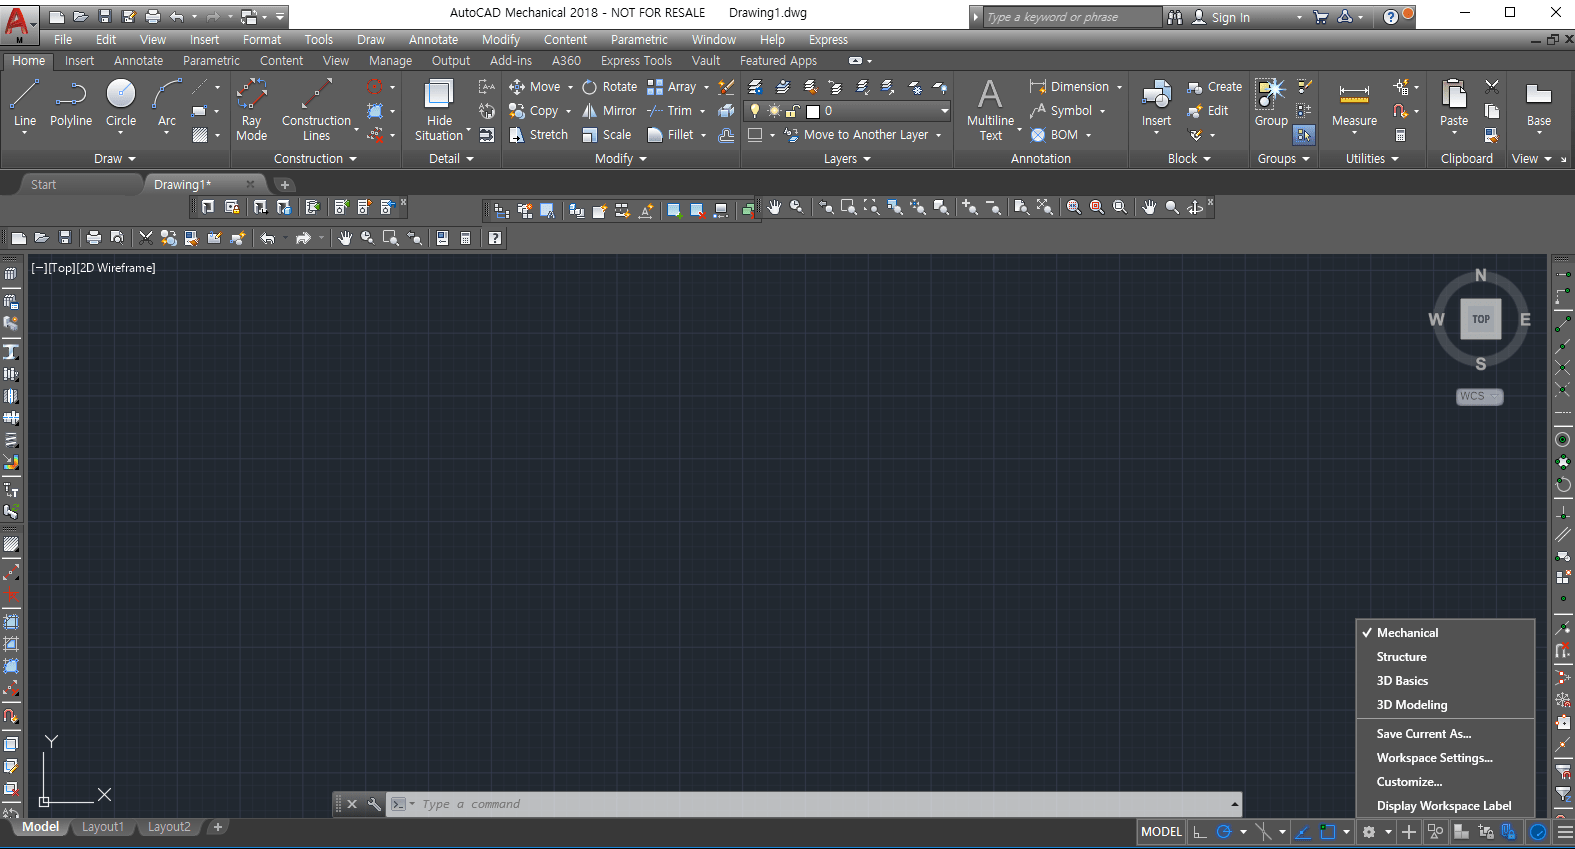Open the Measure tool
1575x849 pixels.
click(1354, 105)
